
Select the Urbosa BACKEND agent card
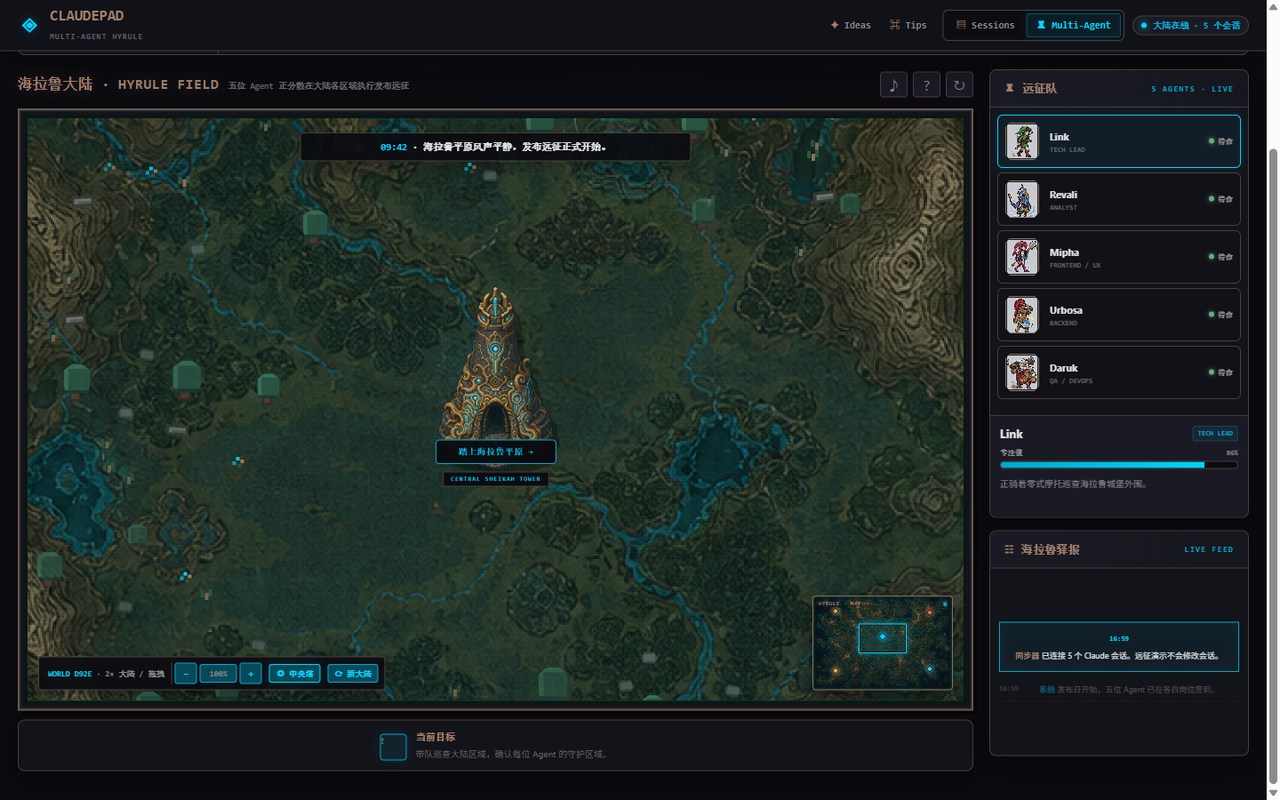pyautogui.click(x=1119, y=315)
